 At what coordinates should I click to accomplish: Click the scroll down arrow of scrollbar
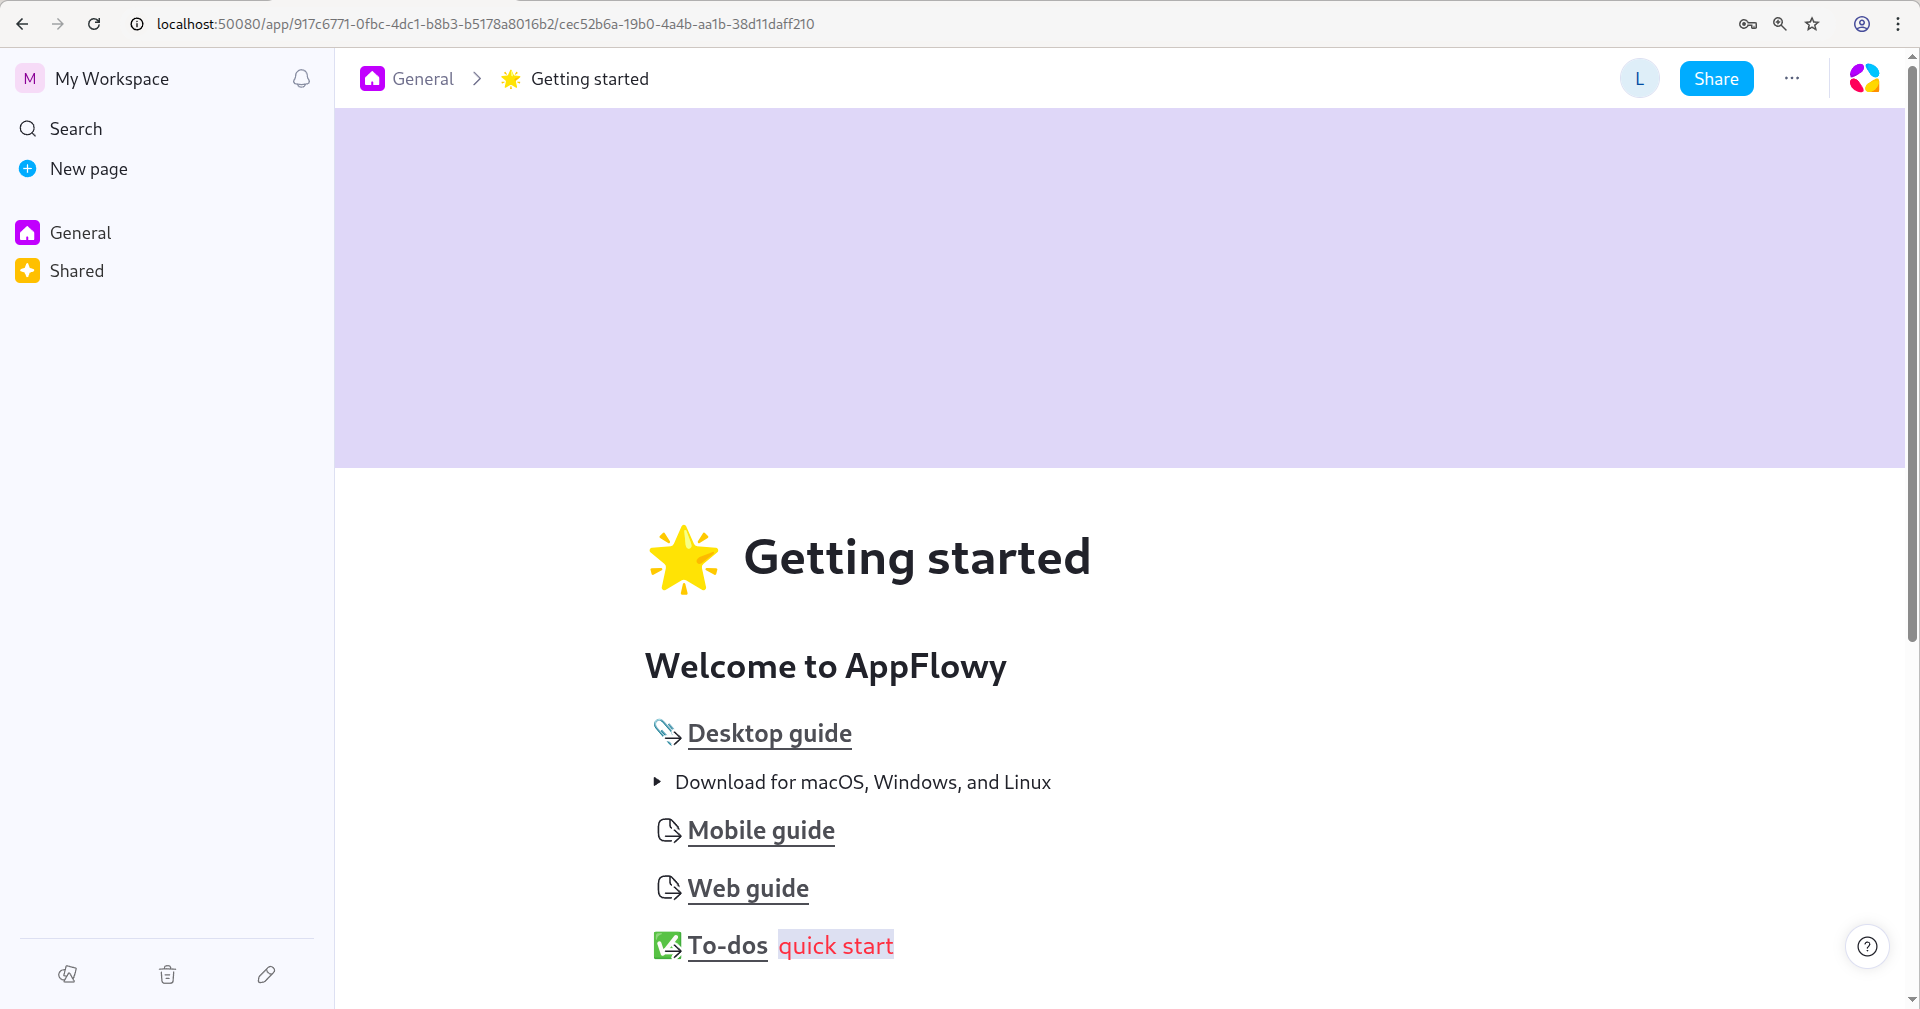pos(1912,999)
